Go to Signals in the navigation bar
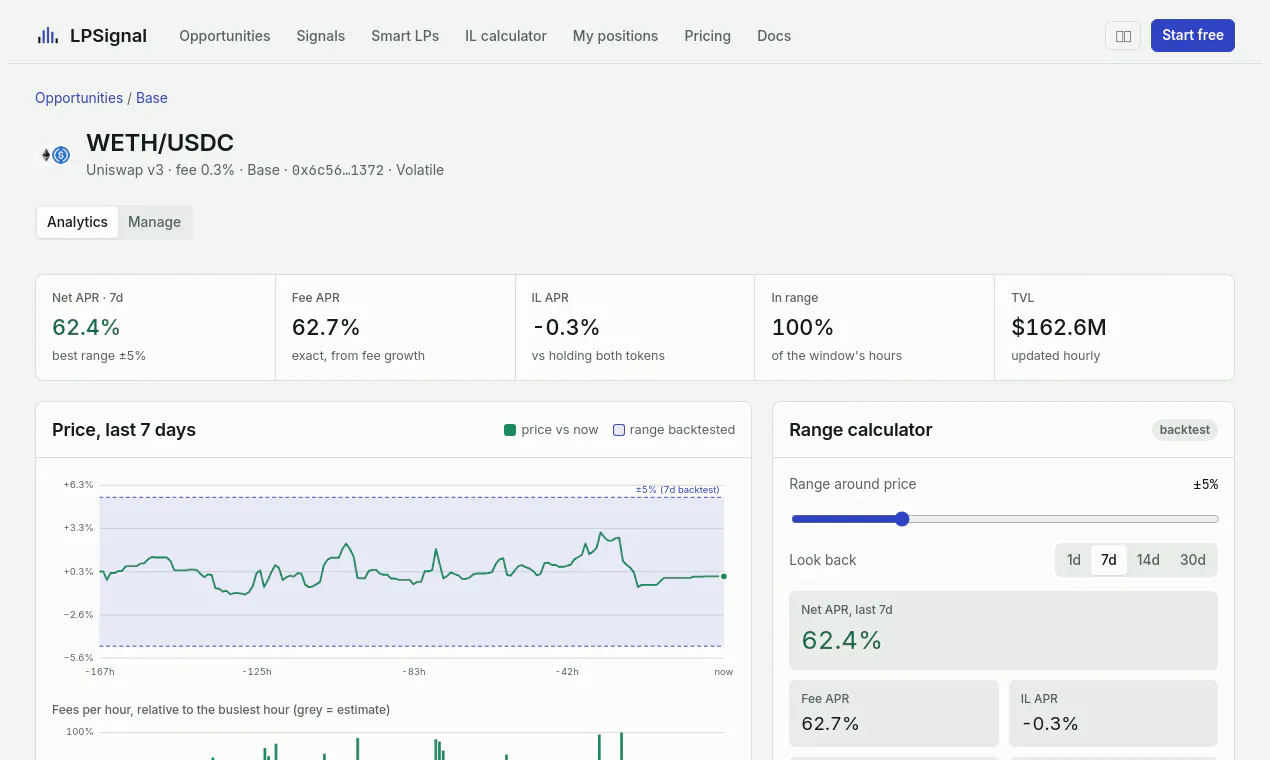Image resolution: width=1270 pixels, height=760 pixels. [x=321, y=36]
